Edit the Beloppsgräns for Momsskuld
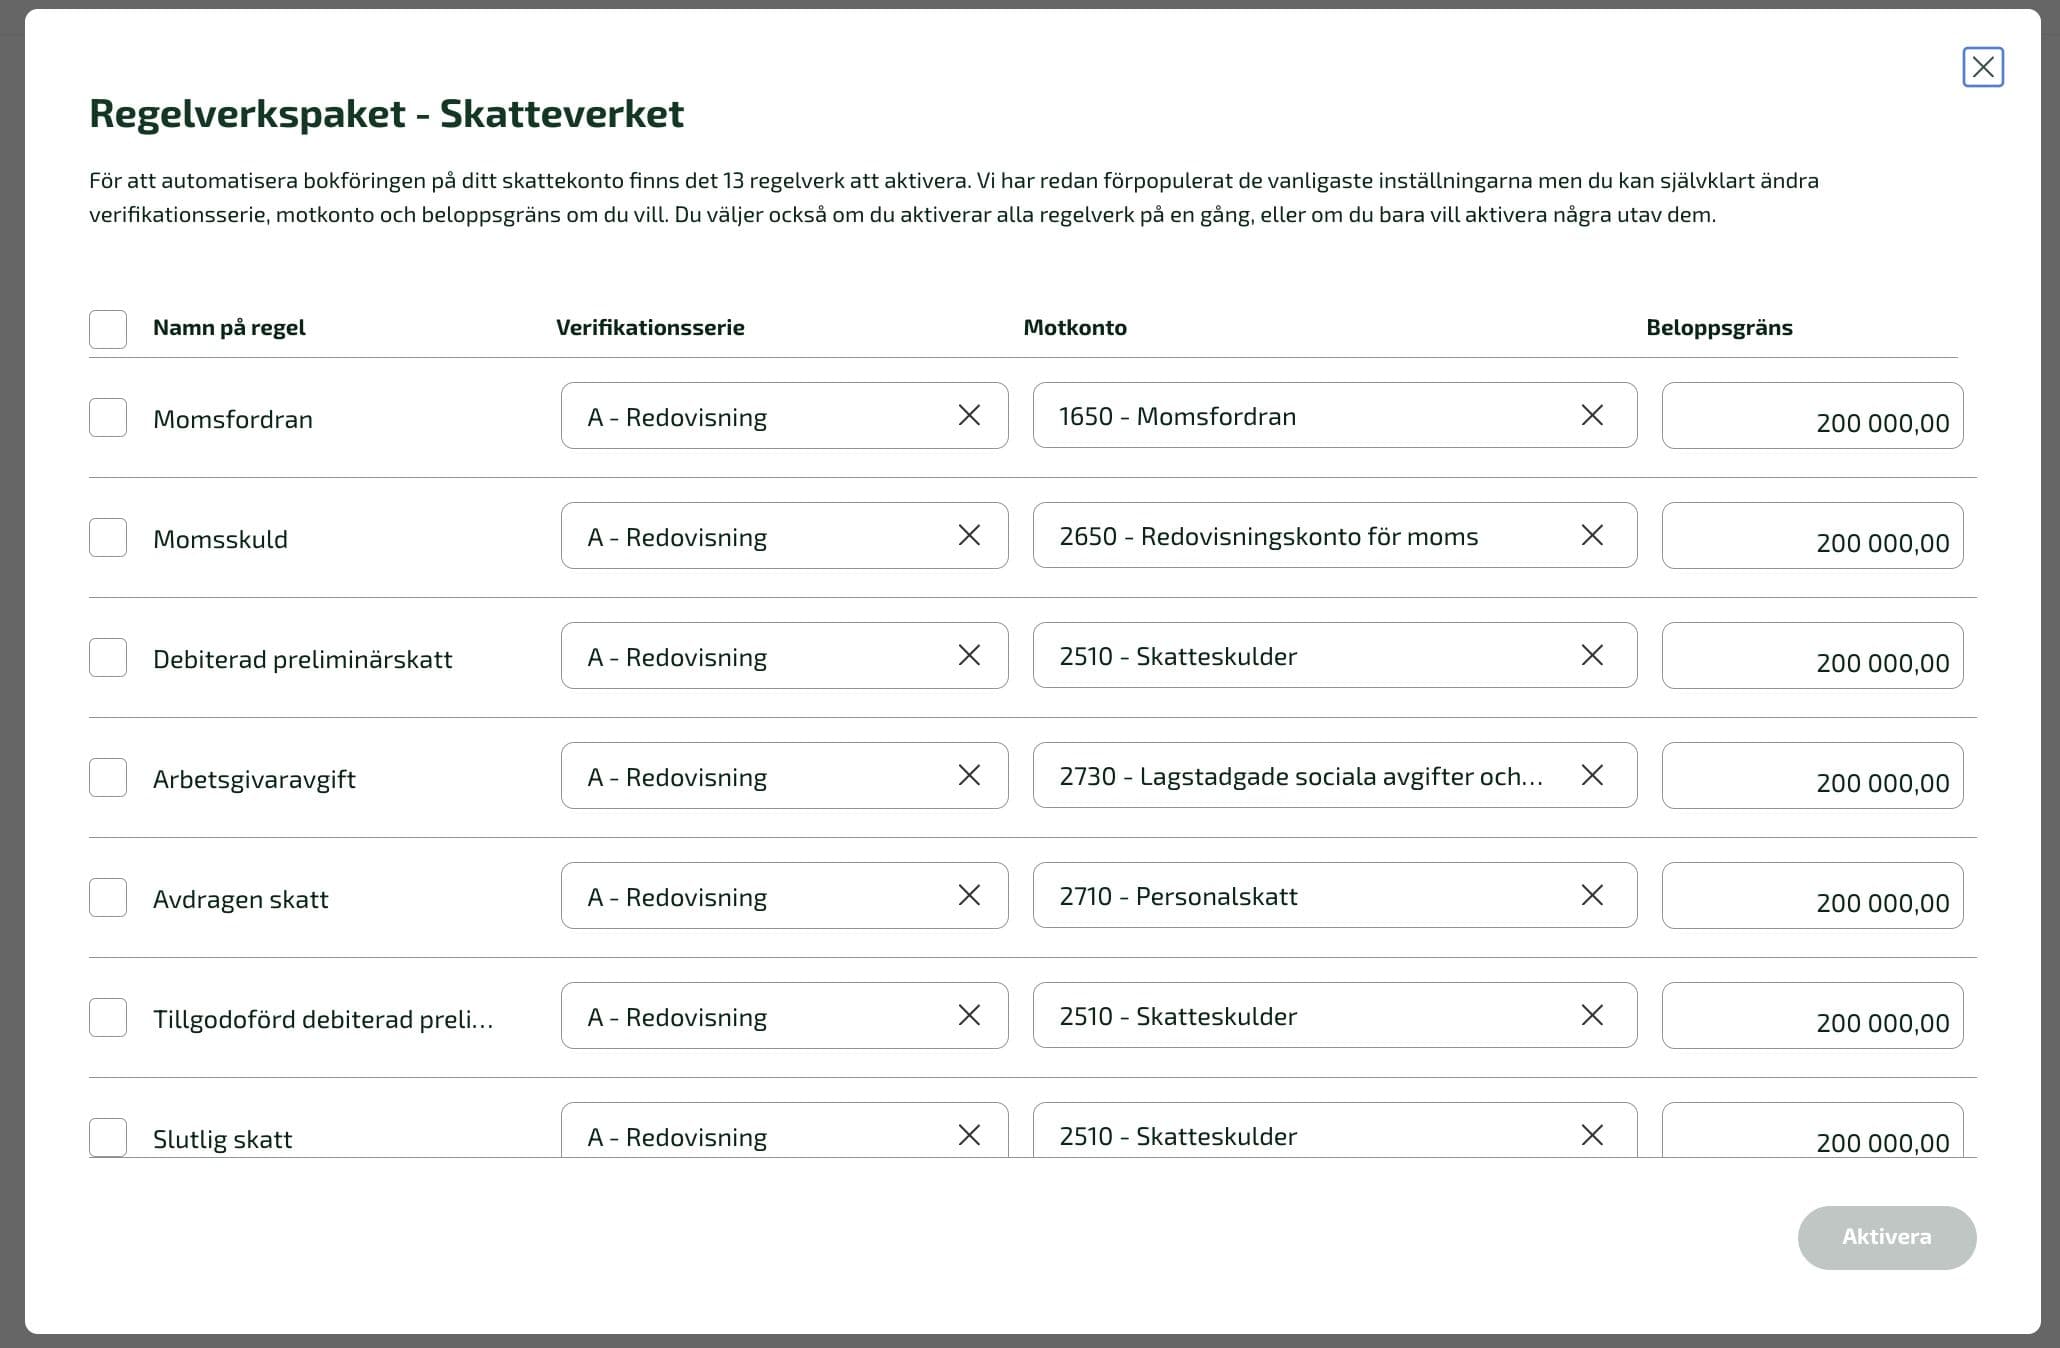This screenshot has width=2060, height=1348. pyautogui.click(x=1812, y=536)
